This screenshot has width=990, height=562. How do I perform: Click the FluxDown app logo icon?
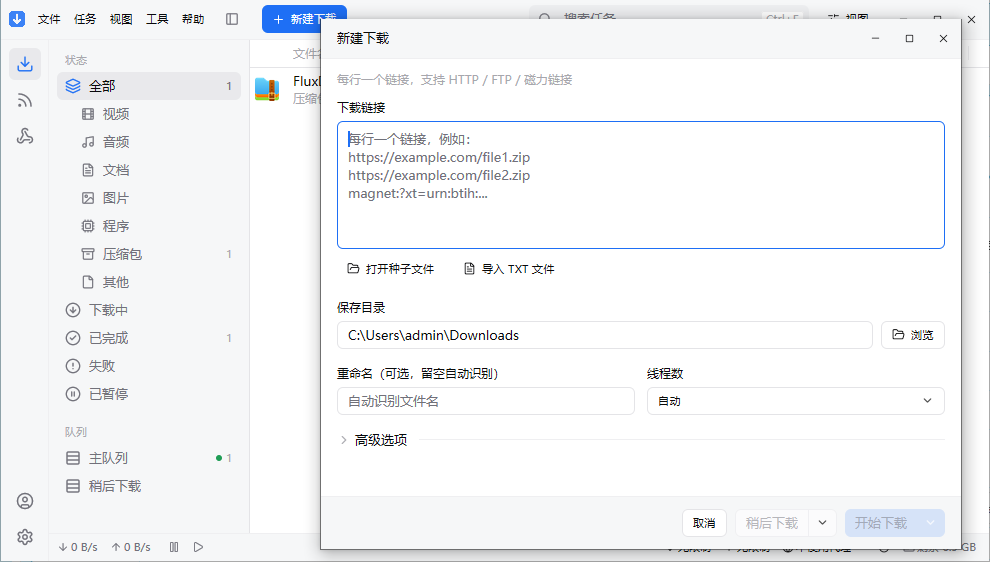(17, 19)
